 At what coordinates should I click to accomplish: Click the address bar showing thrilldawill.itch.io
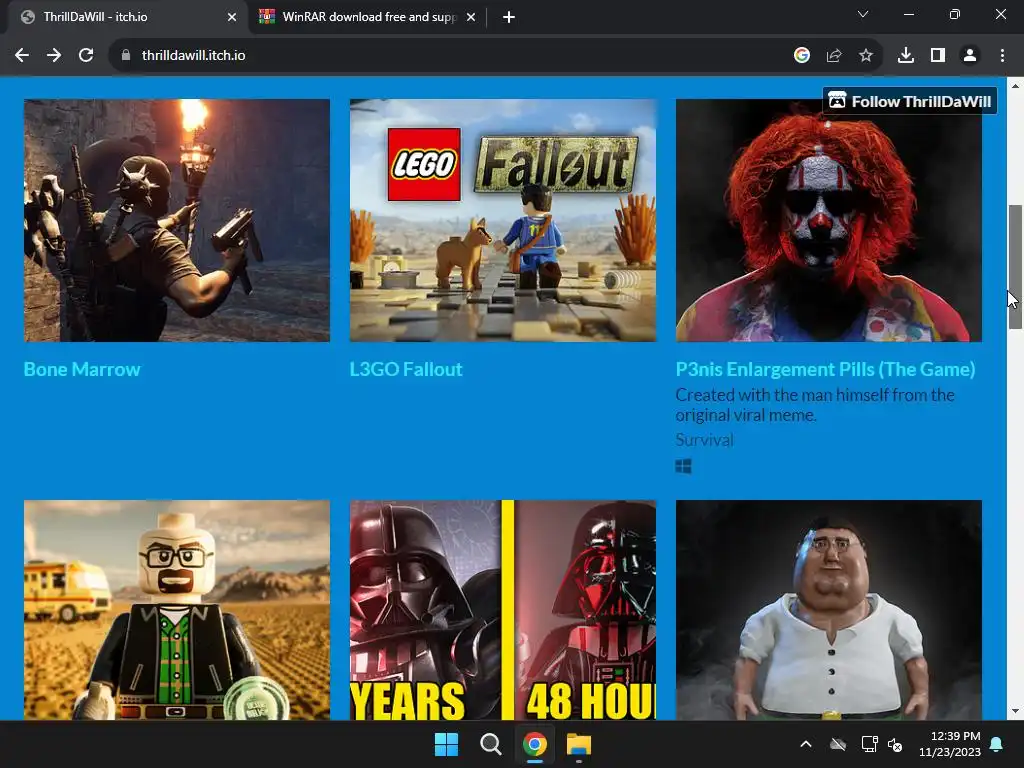[451, 56]
